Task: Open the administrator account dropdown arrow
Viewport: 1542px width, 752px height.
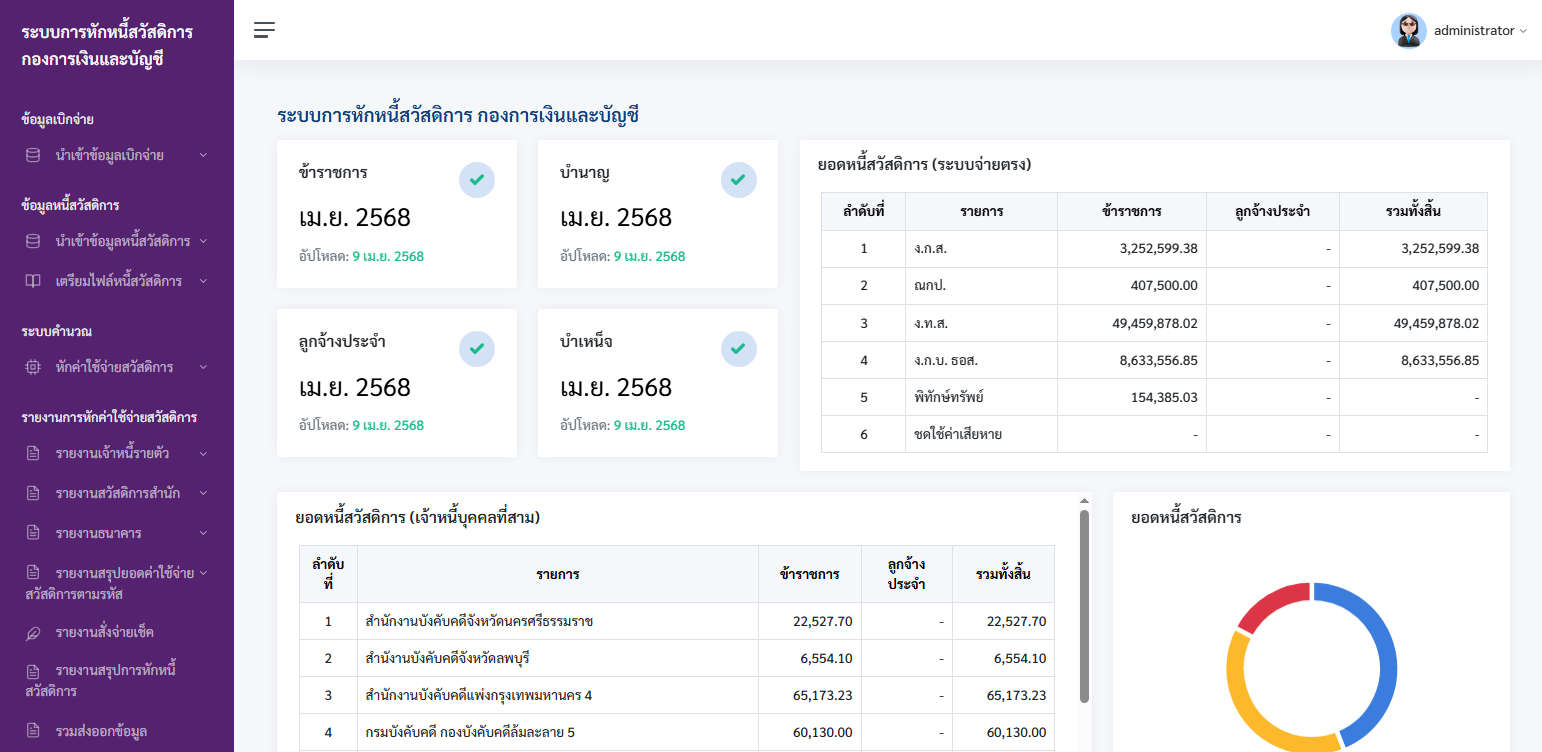Action: click(x=1523, y=31)
